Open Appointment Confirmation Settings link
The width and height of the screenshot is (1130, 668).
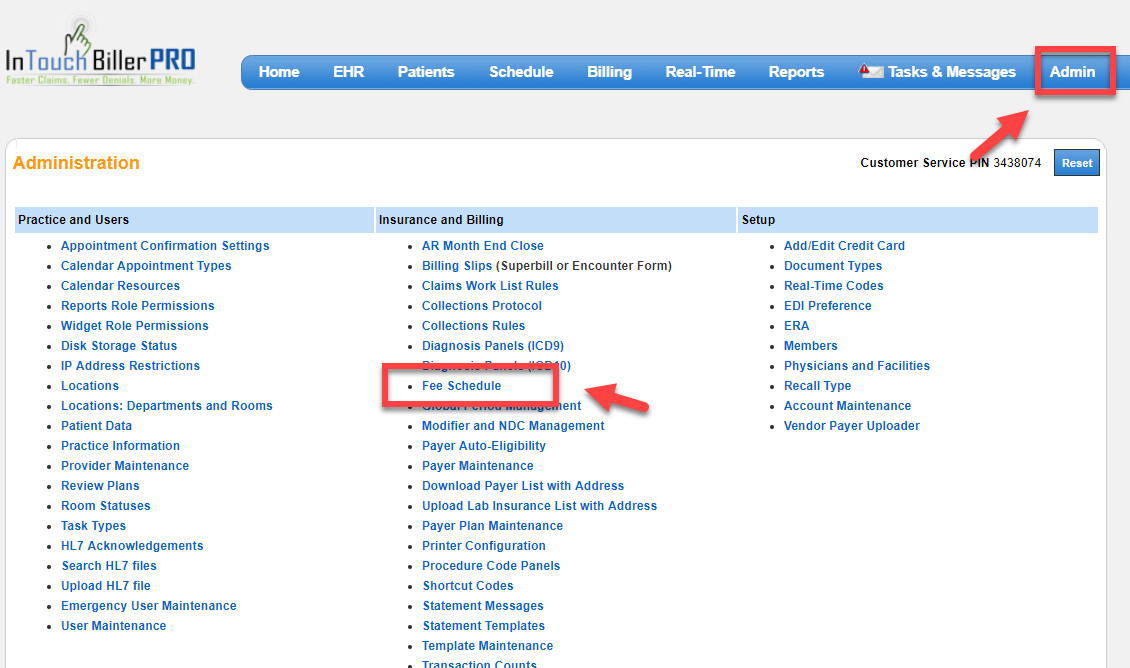click(x=165, y=246)
